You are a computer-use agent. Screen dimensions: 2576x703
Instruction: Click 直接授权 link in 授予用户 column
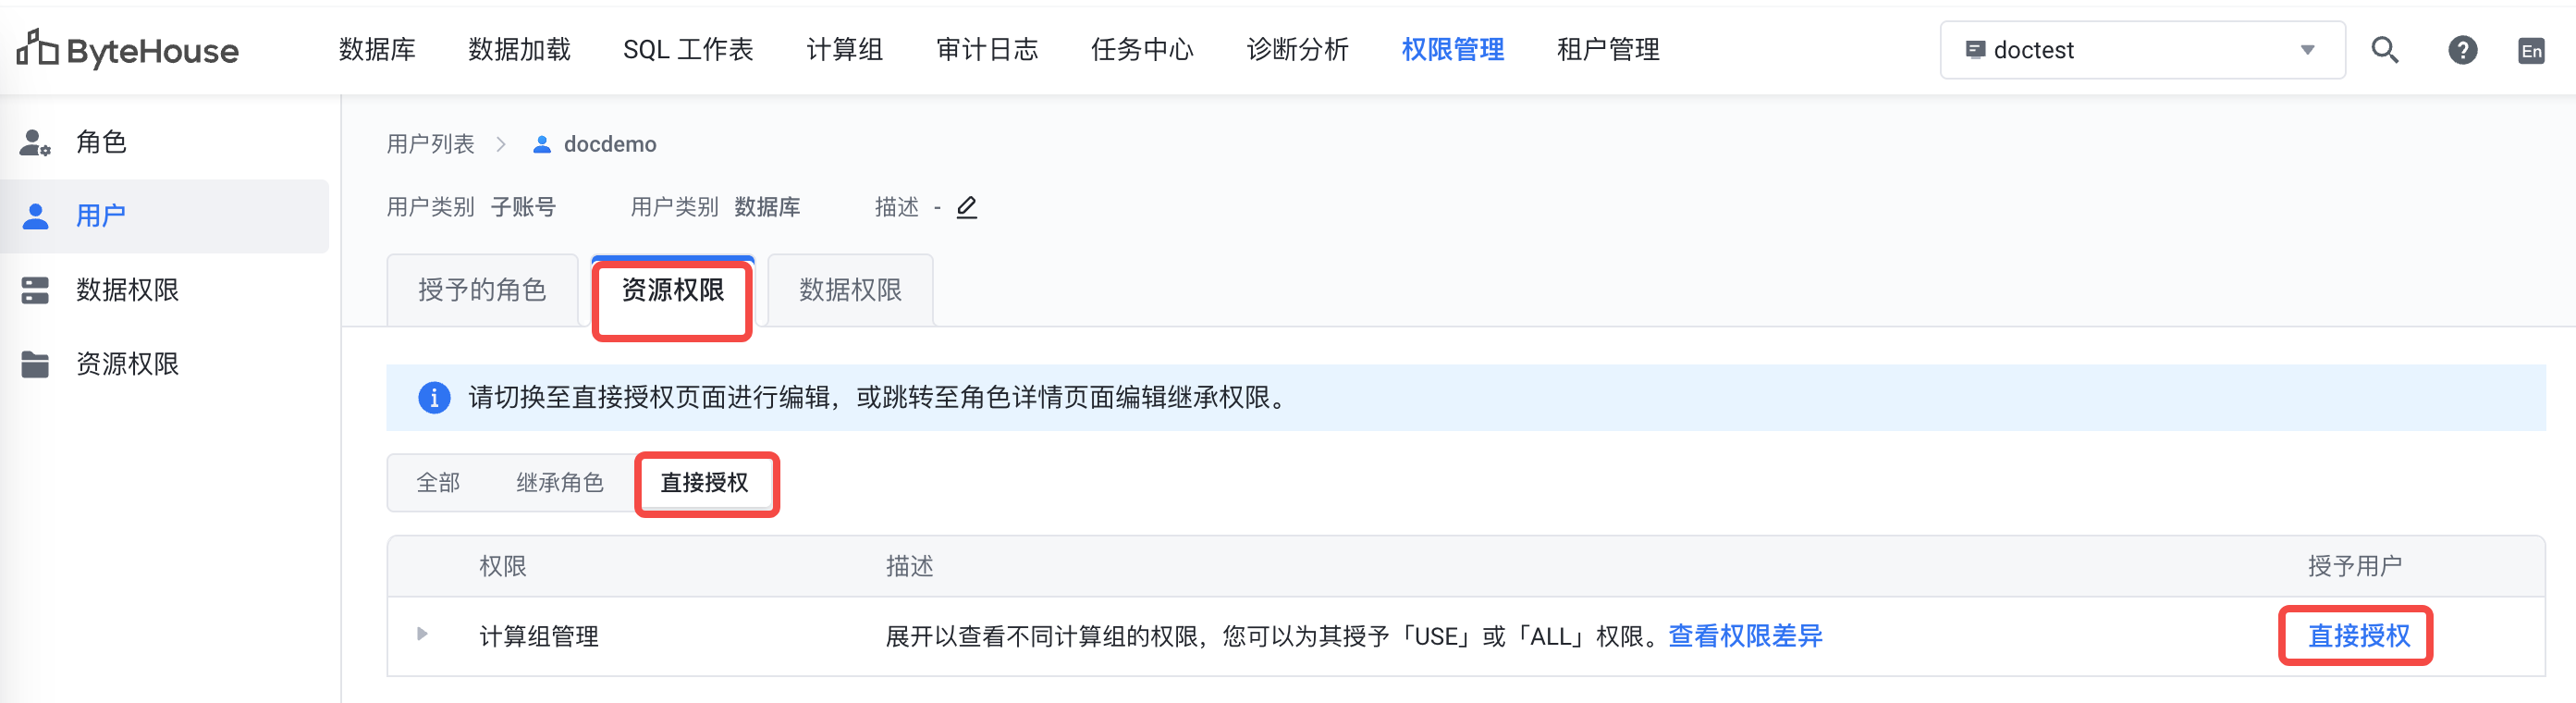pyautogui.click(x=2358, y=636)
